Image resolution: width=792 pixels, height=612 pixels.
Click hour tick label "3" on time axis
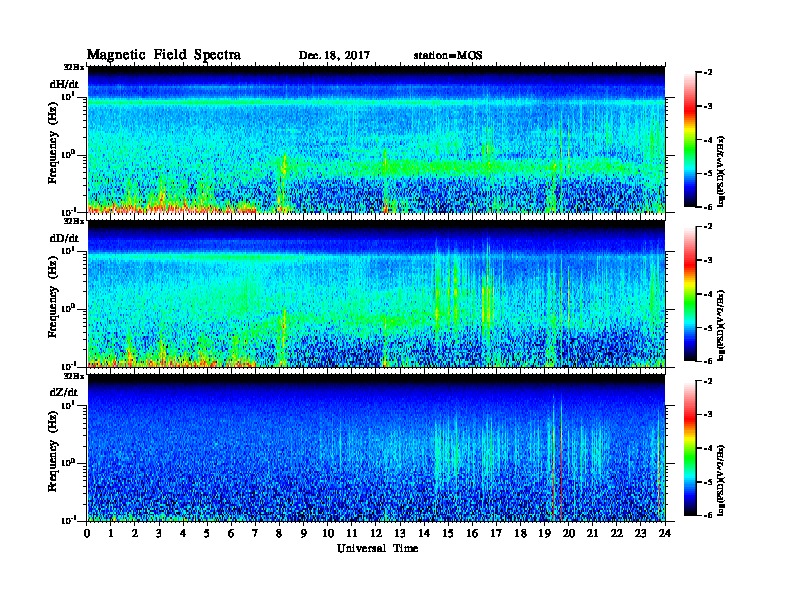159,533
